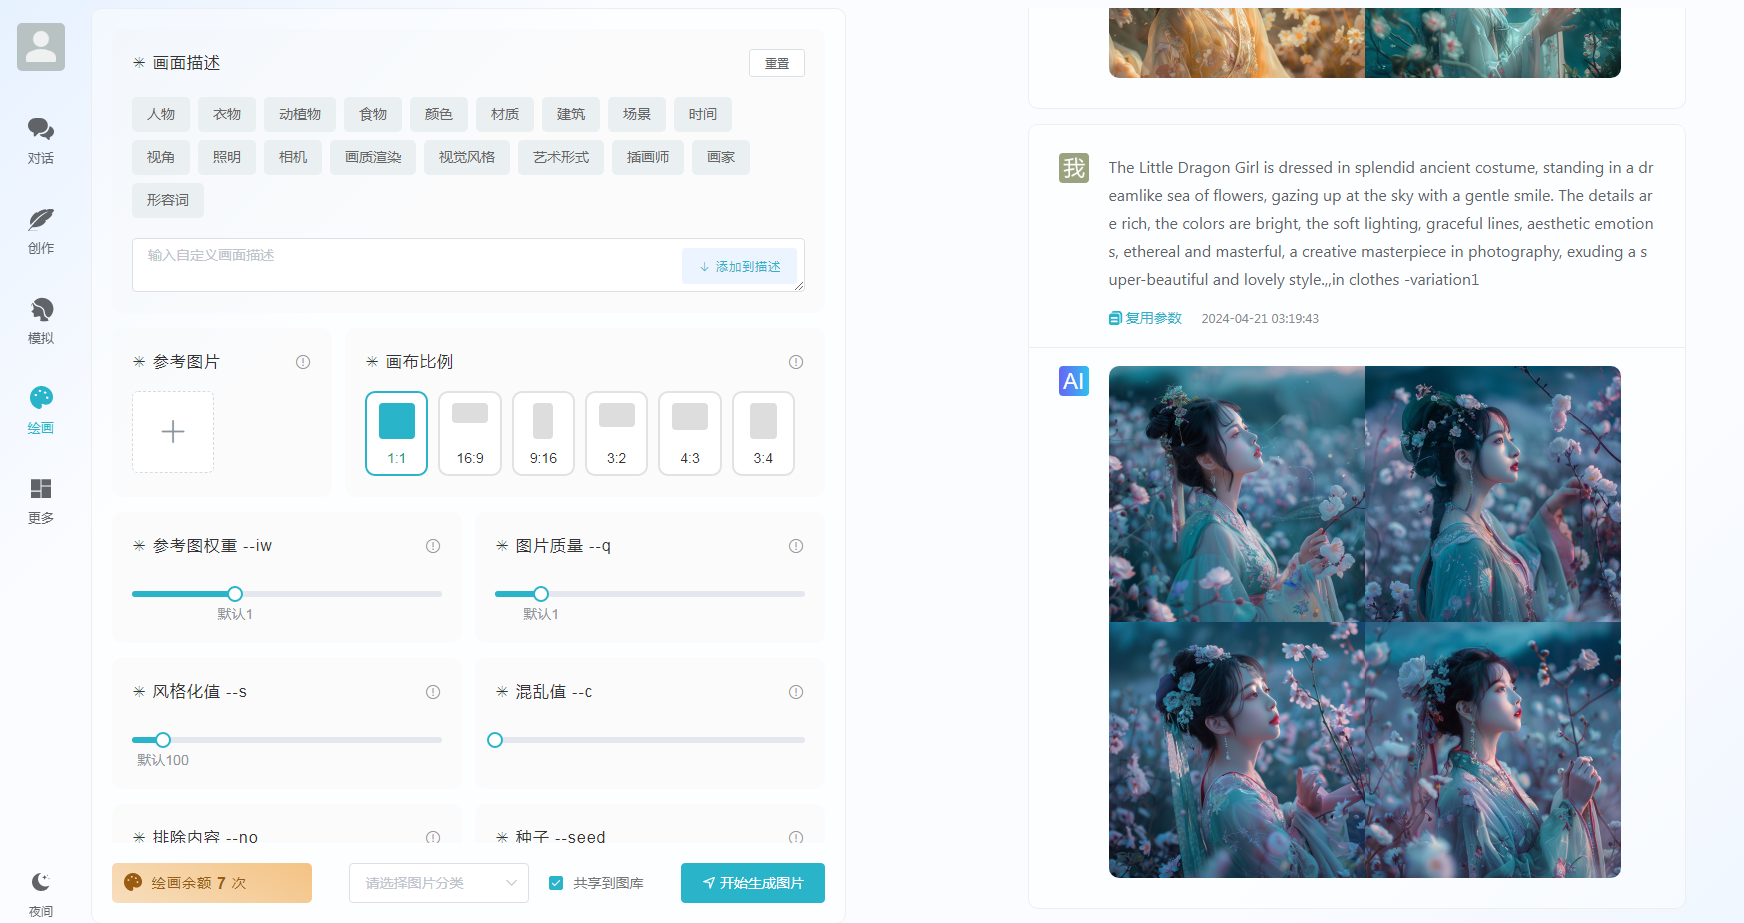Open the 相机 tag category
Screen dimensions: 1744x923
pyautogui.click(x=293, y=157)
